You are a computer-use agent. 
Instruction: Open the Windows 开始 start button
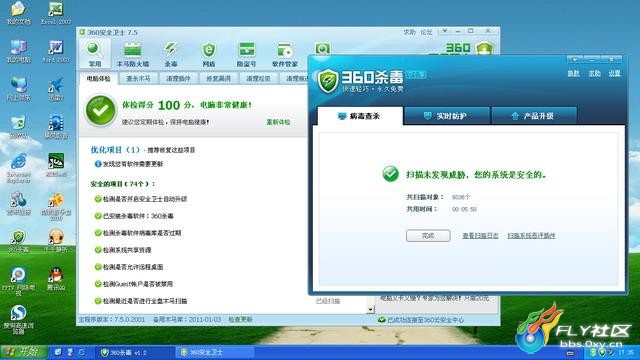pos(23,352)
